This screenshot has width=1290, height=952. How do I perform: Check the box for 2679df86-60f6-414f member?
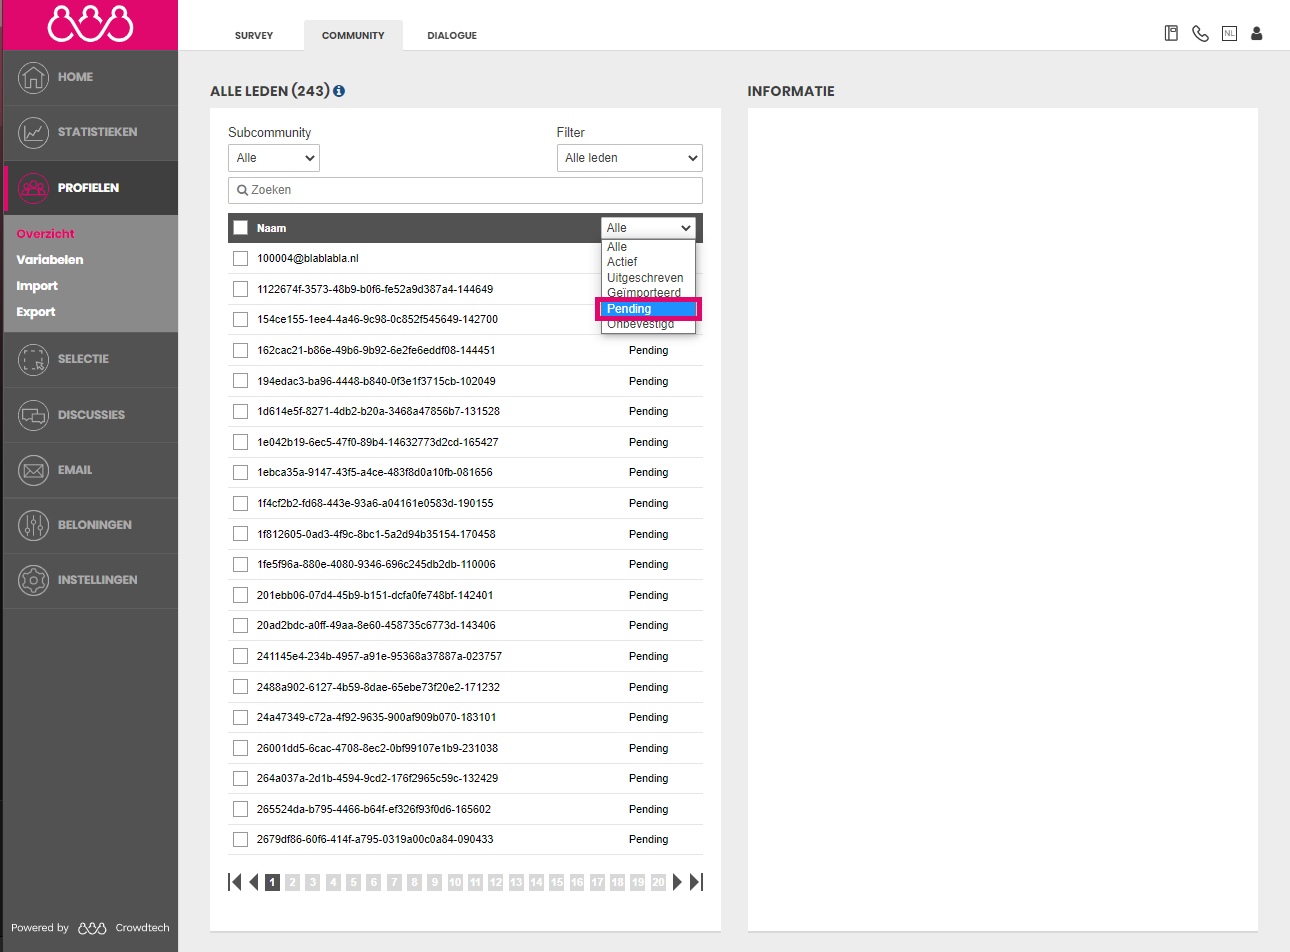240,839
